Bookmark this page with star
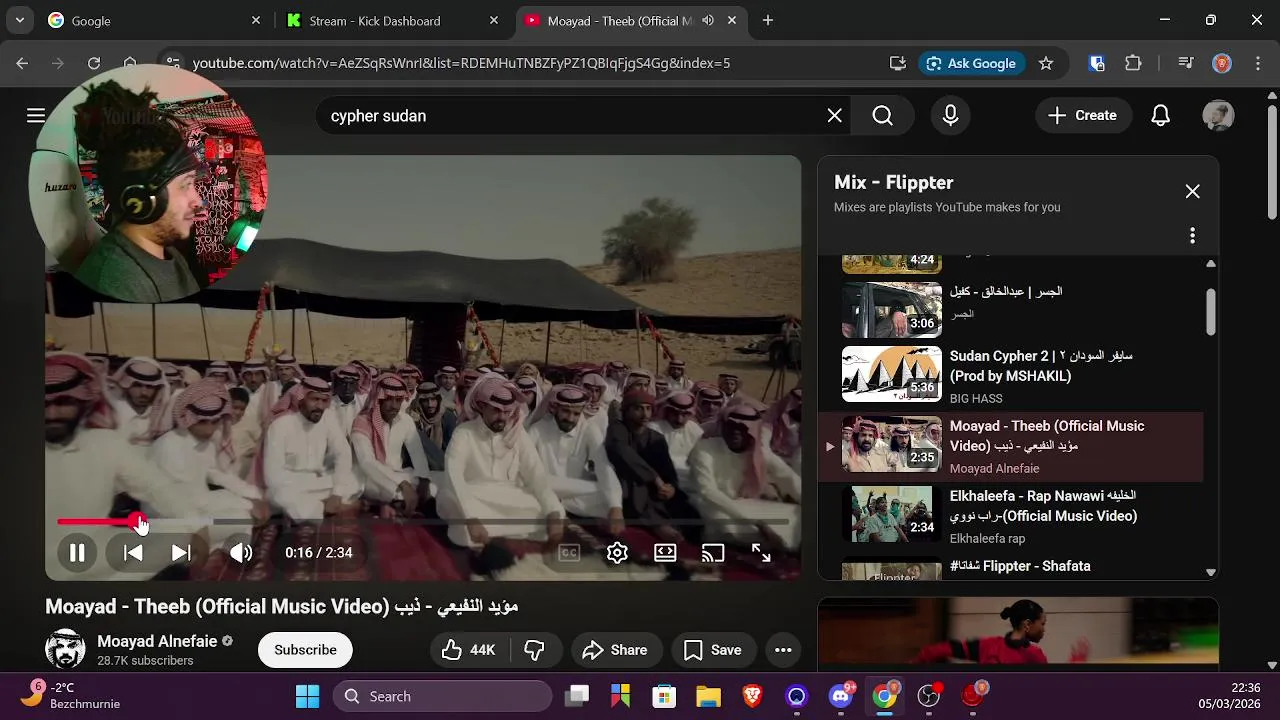 point(1046,63)
